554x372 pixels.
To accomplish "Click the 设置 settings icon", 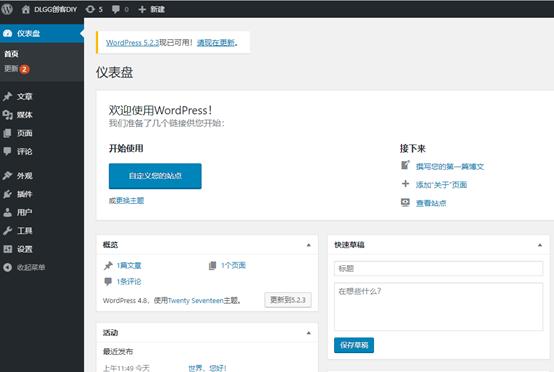I will (x=7, y=249).
